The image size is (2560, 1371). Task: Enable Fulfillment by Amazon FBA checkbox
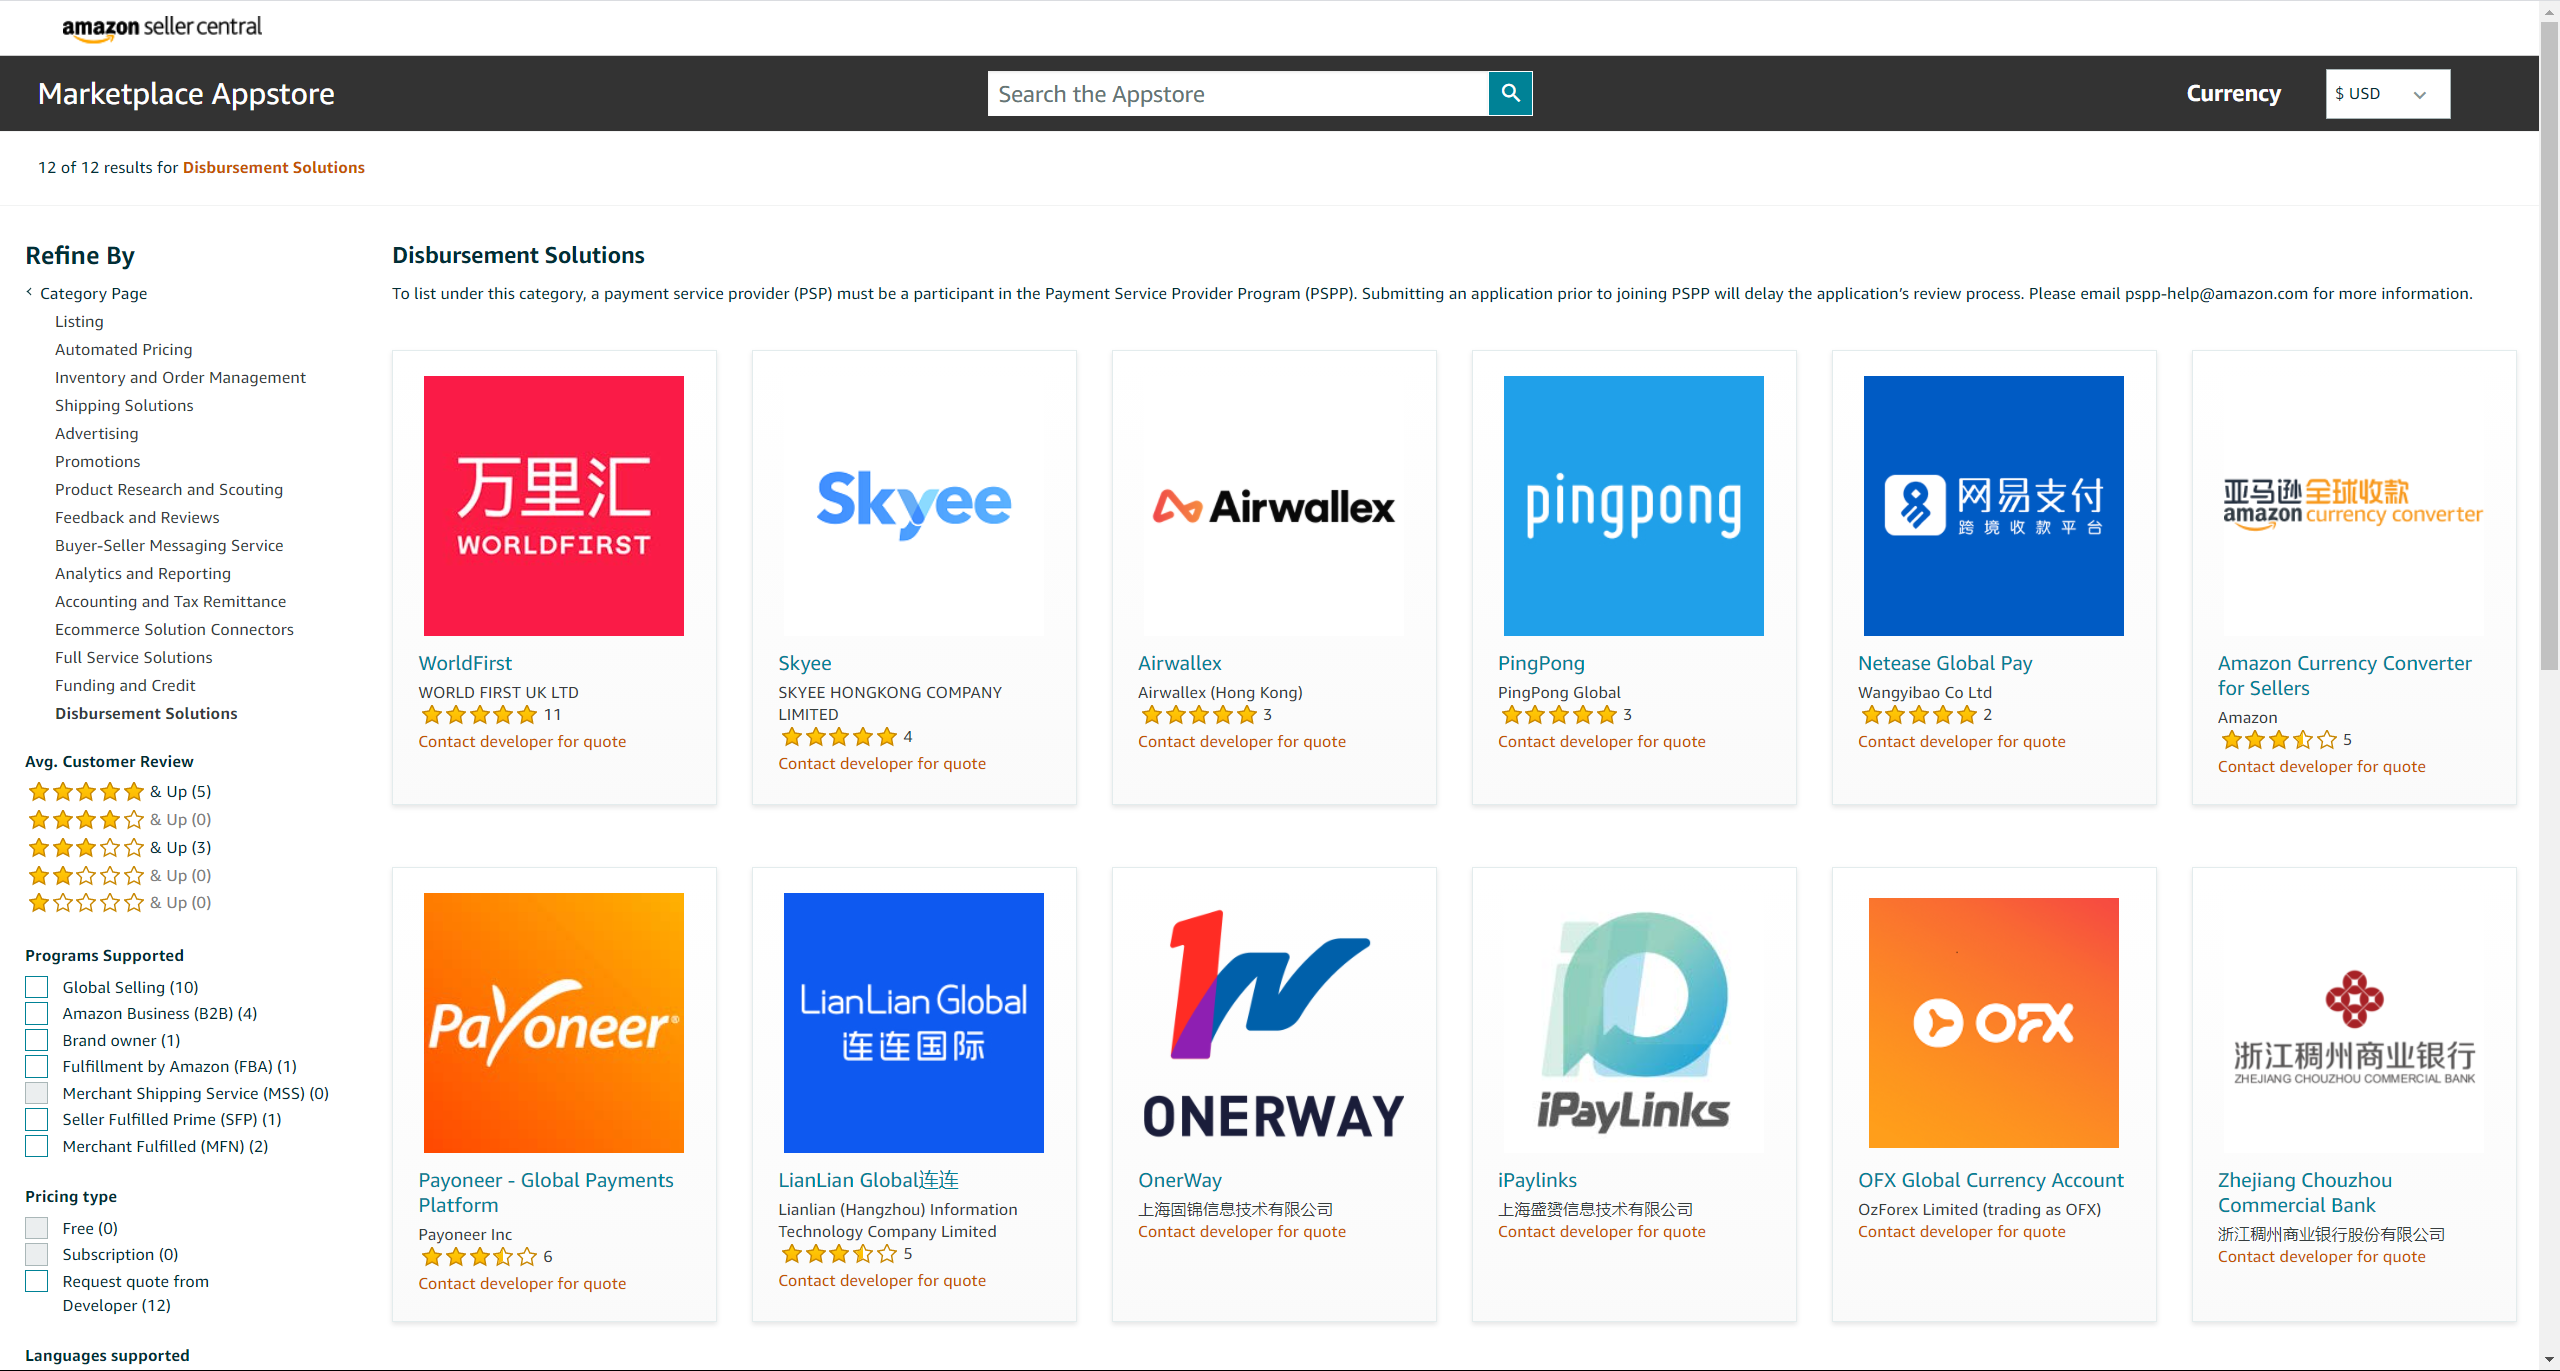coord(37,1065)
